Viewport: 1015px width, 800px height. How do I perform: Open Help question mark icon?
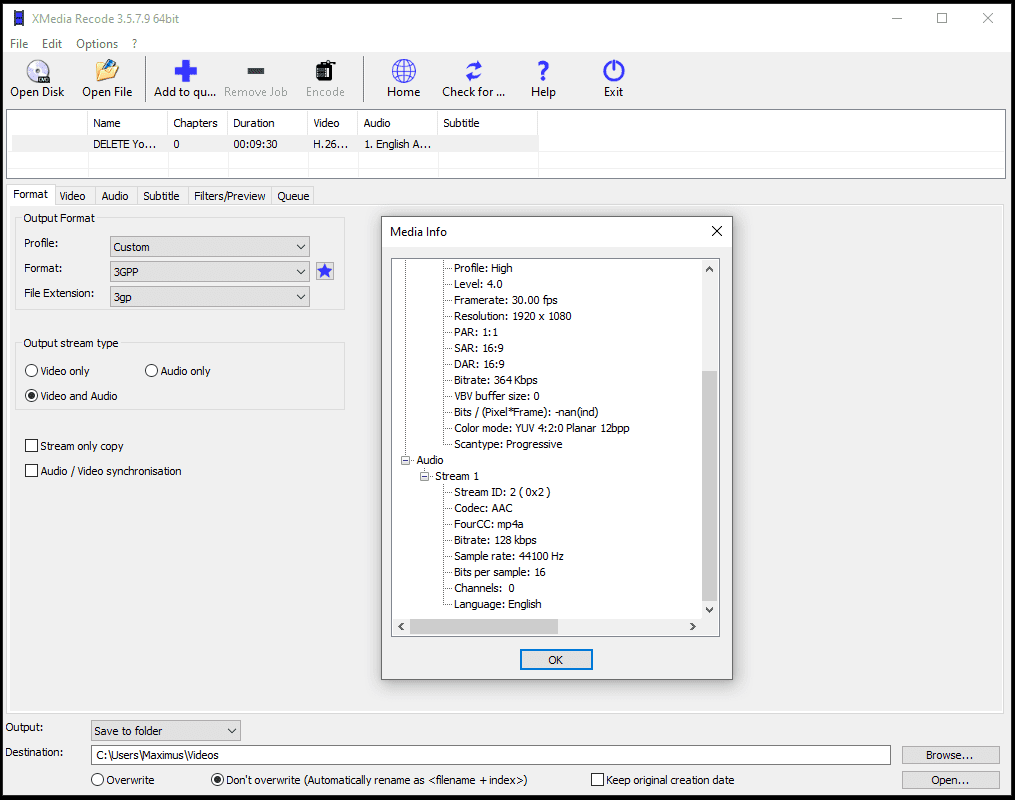coord(543,72)
